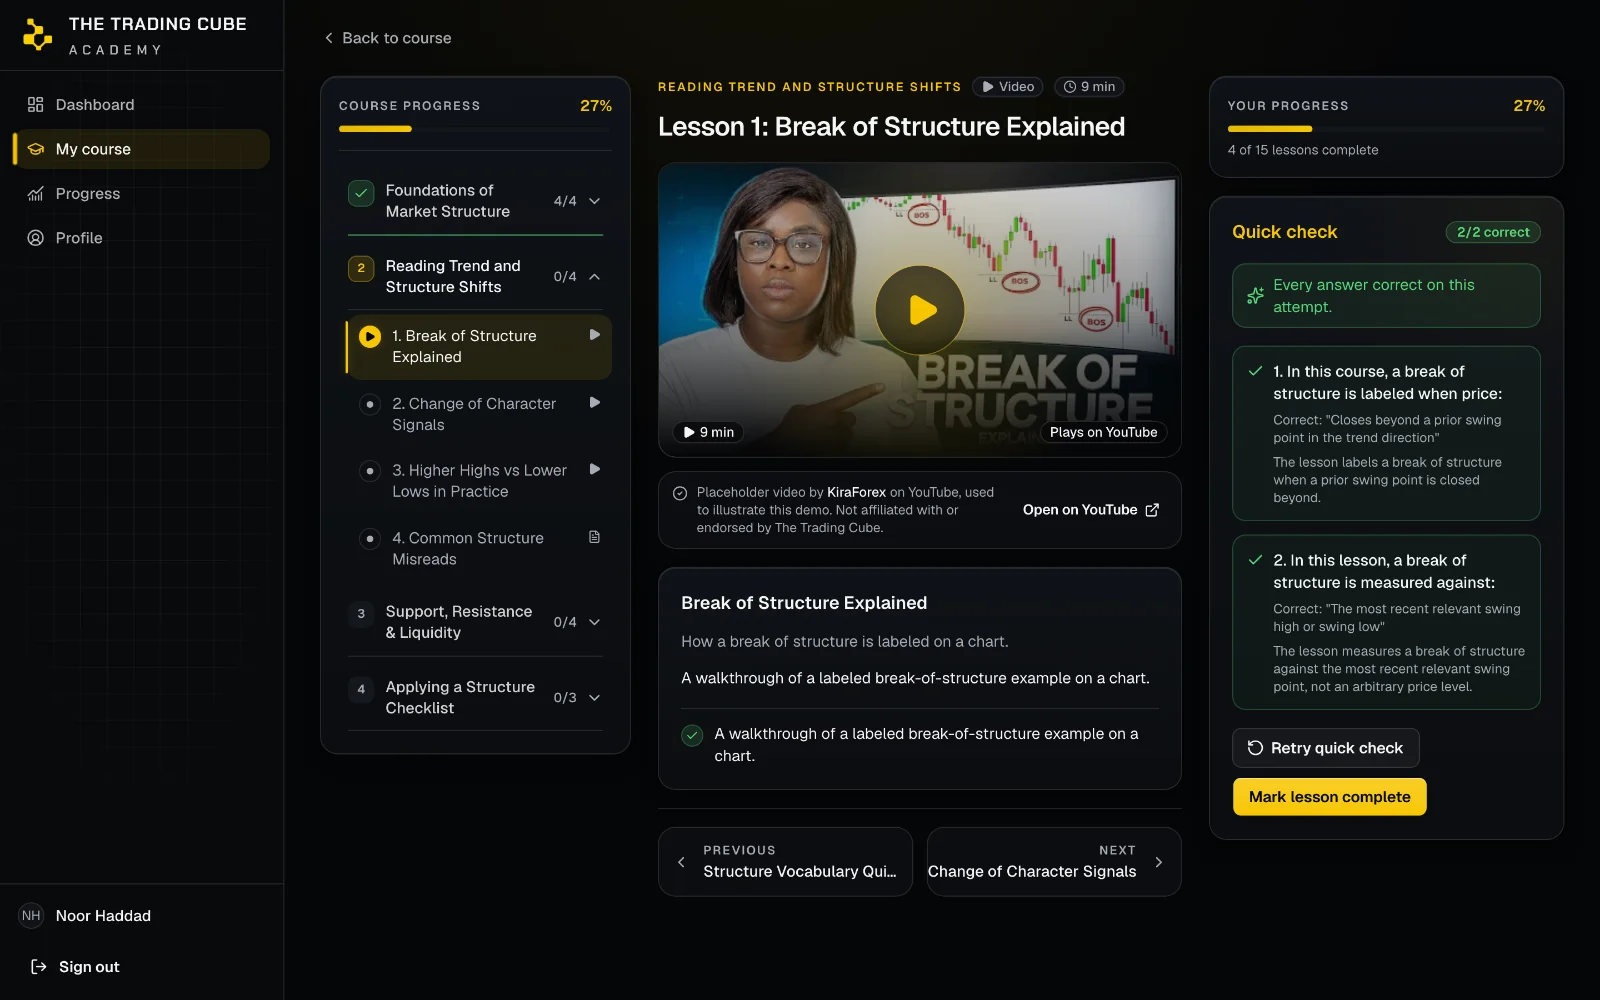Click Retry quick check button

[1326, 748]
